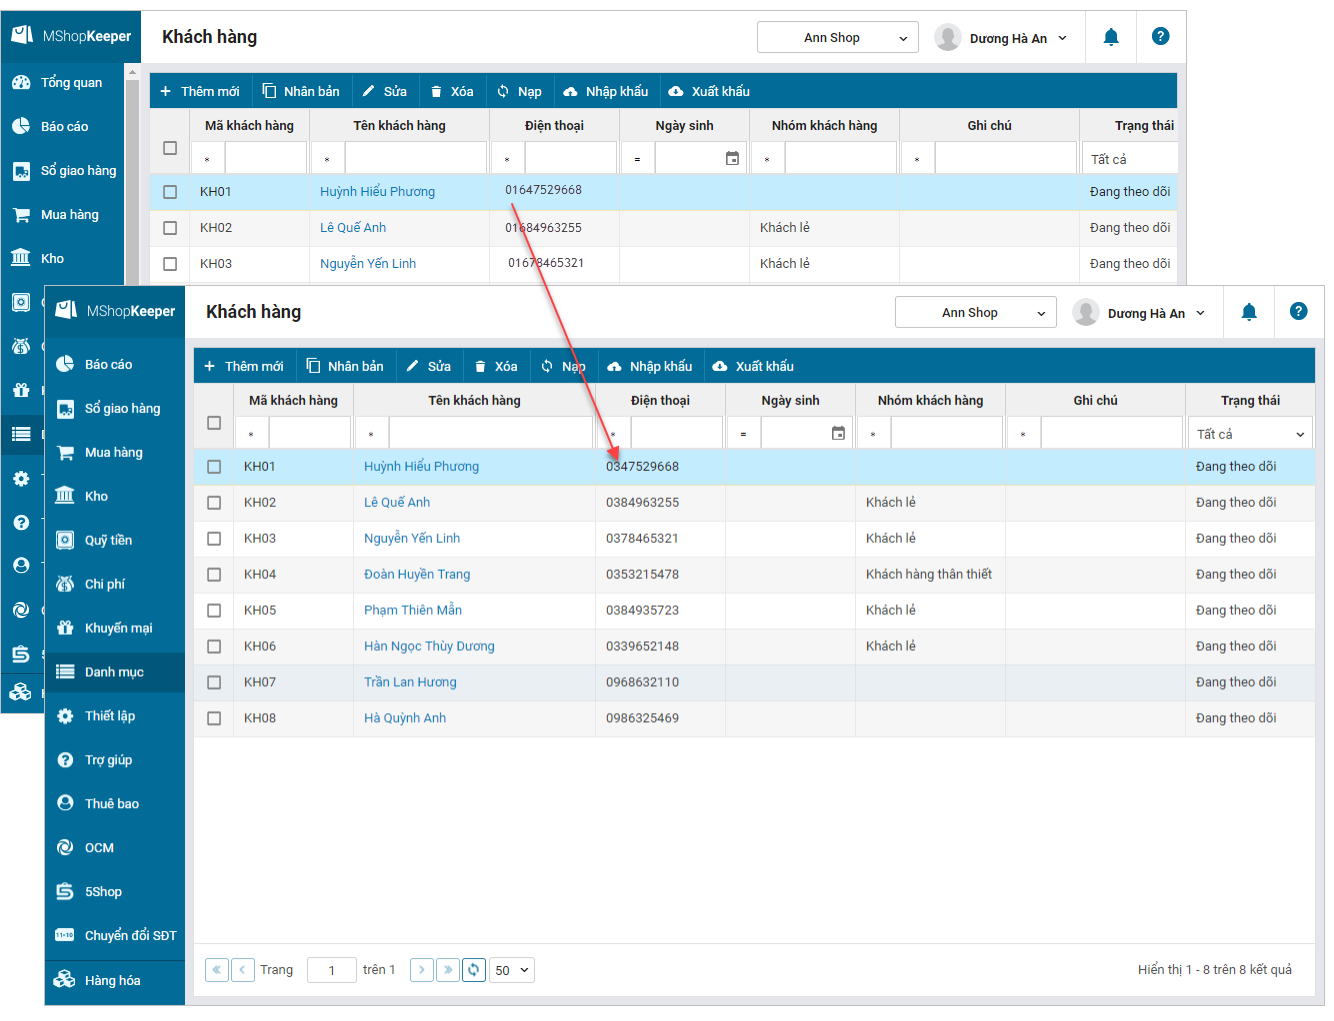Click Thêm mới in the front window toolbar
Viewport: 1334px width, 1021px height.
pos(244,366)
